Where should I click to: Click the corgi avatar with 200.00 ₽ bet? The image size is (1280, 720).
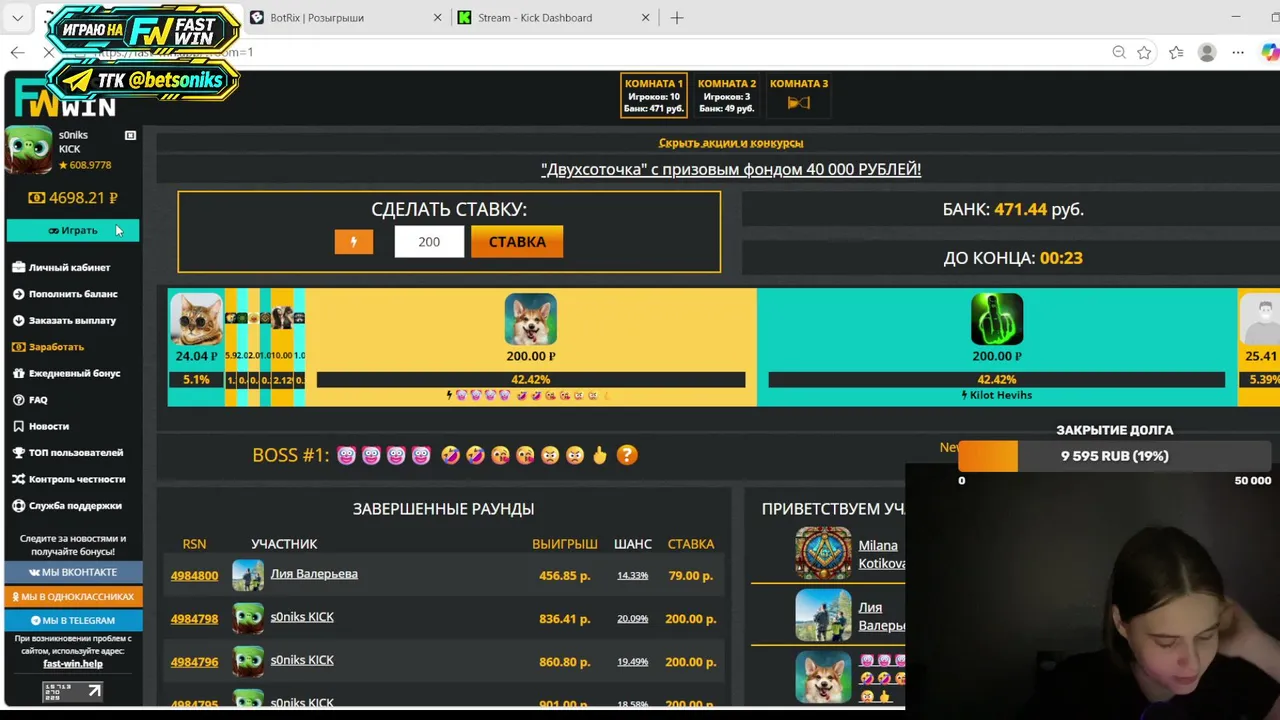(530, 319)
